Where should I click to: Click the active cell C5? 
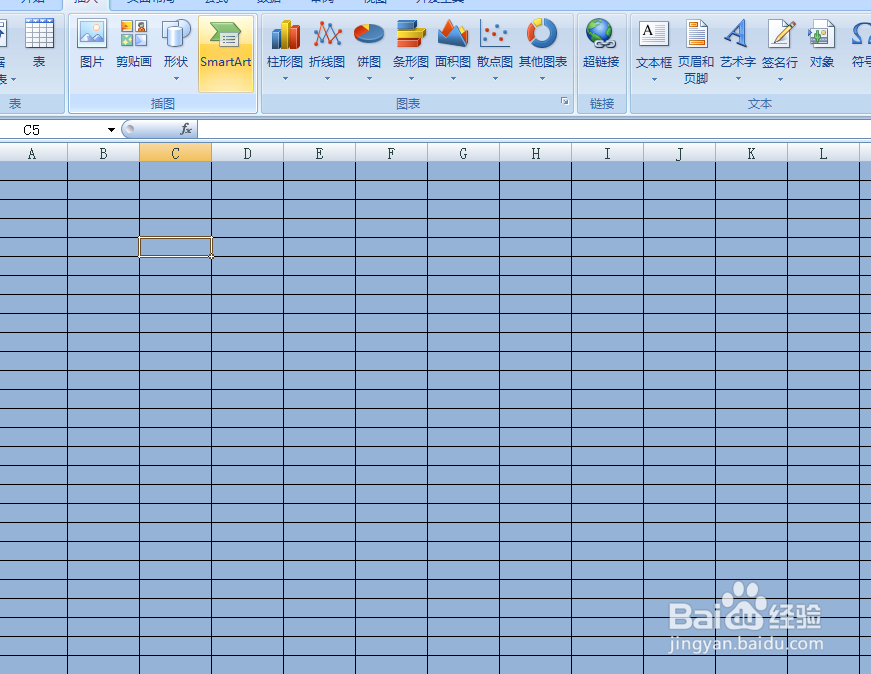[176, 247]
